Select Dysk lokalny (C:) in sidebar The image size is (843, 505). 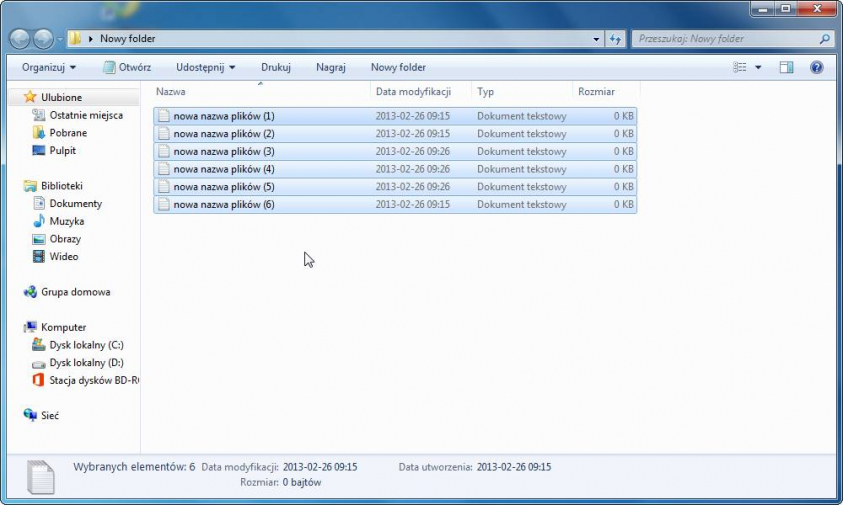86,345
